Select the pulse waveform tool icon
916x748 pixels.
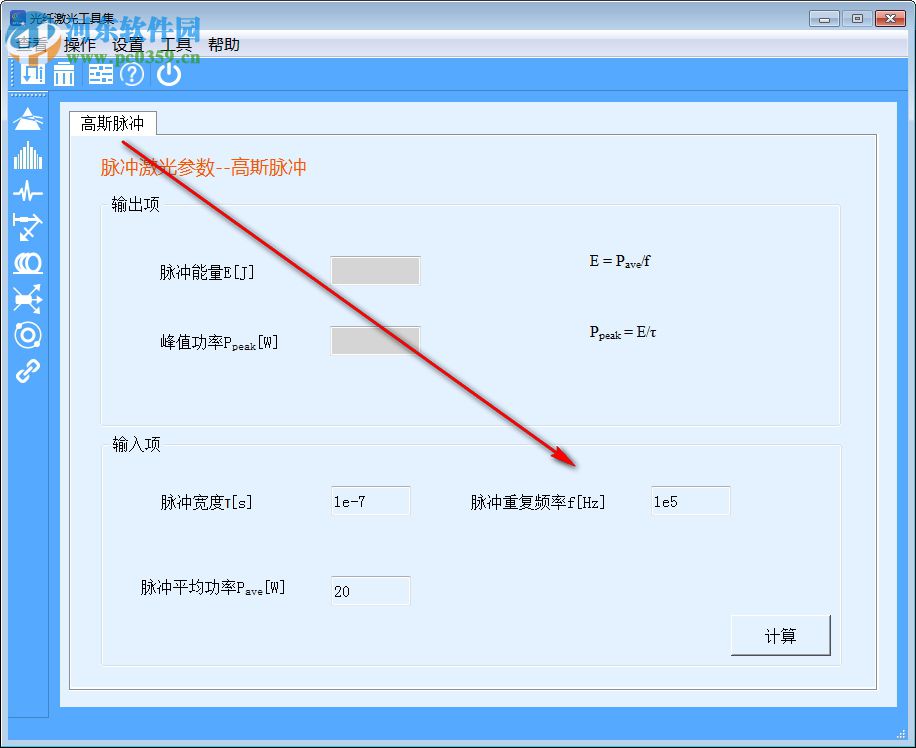tap(27, 193)
